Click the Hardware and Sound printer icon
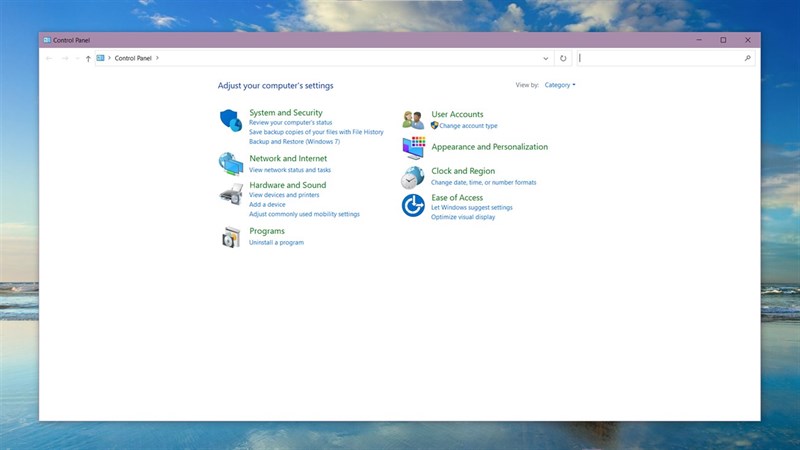The height and width of the screenshot is (450, 800). [x=231, y=194]
